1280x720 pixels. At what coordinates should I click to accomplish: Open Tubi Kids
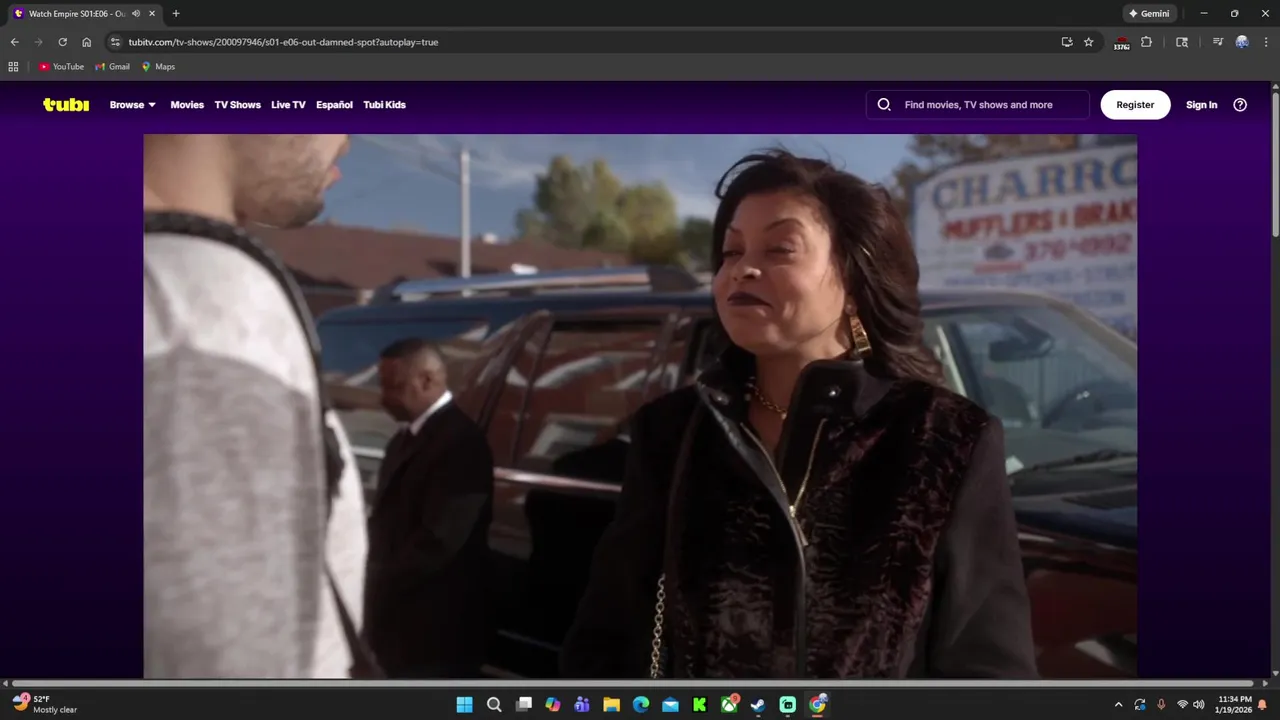coord(384,104)
